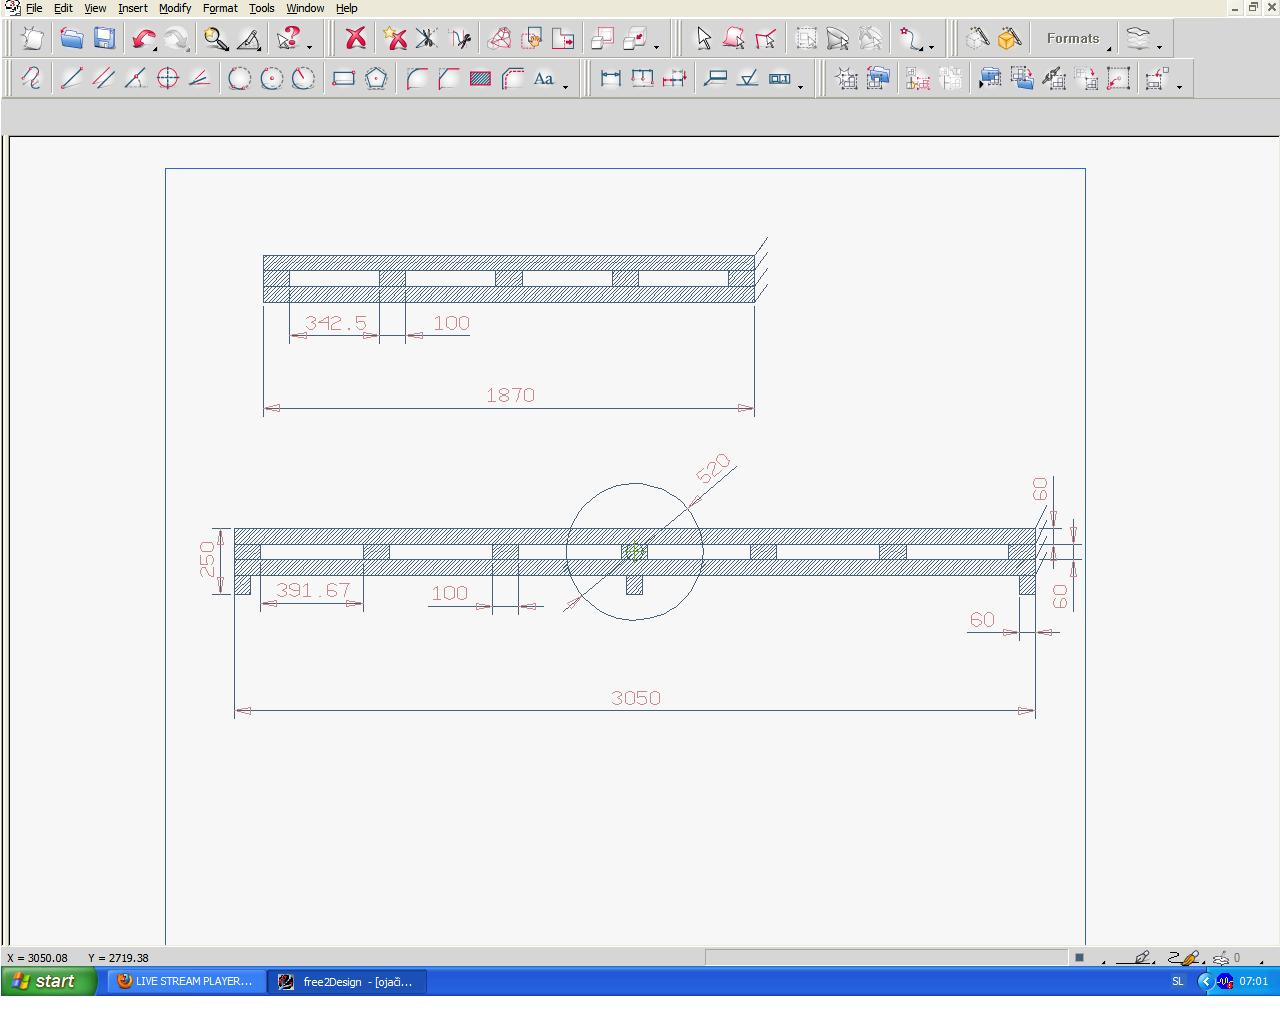This screenshot has width=1280, height=1024.
Task: Open the Insert menu
Action: pos(132,8)
